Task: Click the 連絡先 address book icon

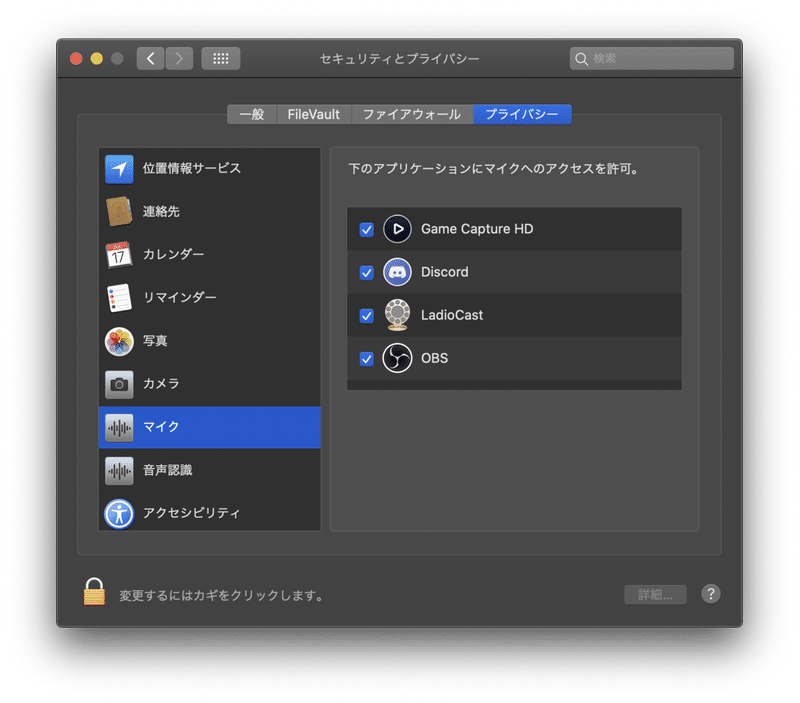Action: [119, 212]
